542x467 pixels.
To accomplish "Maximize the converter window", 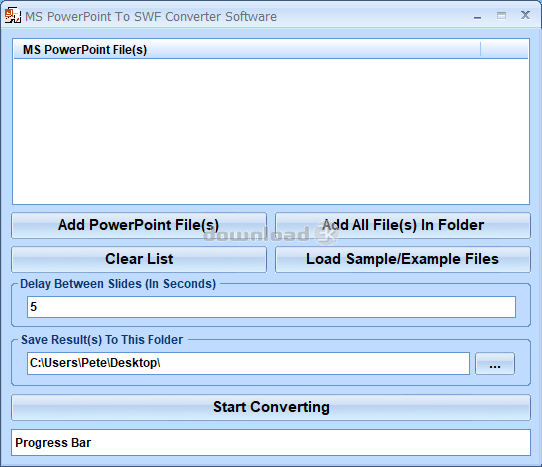I will pos(501,16).
